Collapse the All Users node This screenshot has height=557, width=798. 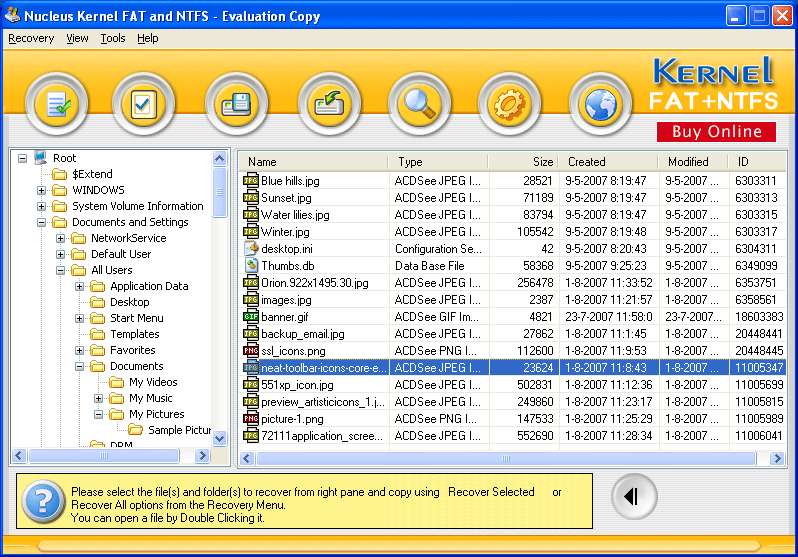tap(60, 270)
